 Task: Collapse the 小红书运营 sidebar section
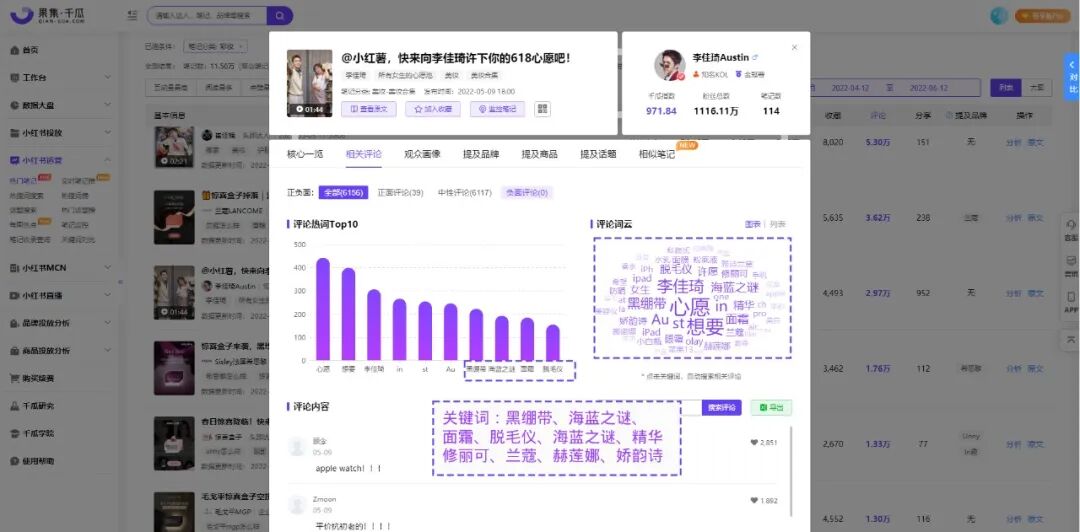pyautogui.click(x=61, y=160)
